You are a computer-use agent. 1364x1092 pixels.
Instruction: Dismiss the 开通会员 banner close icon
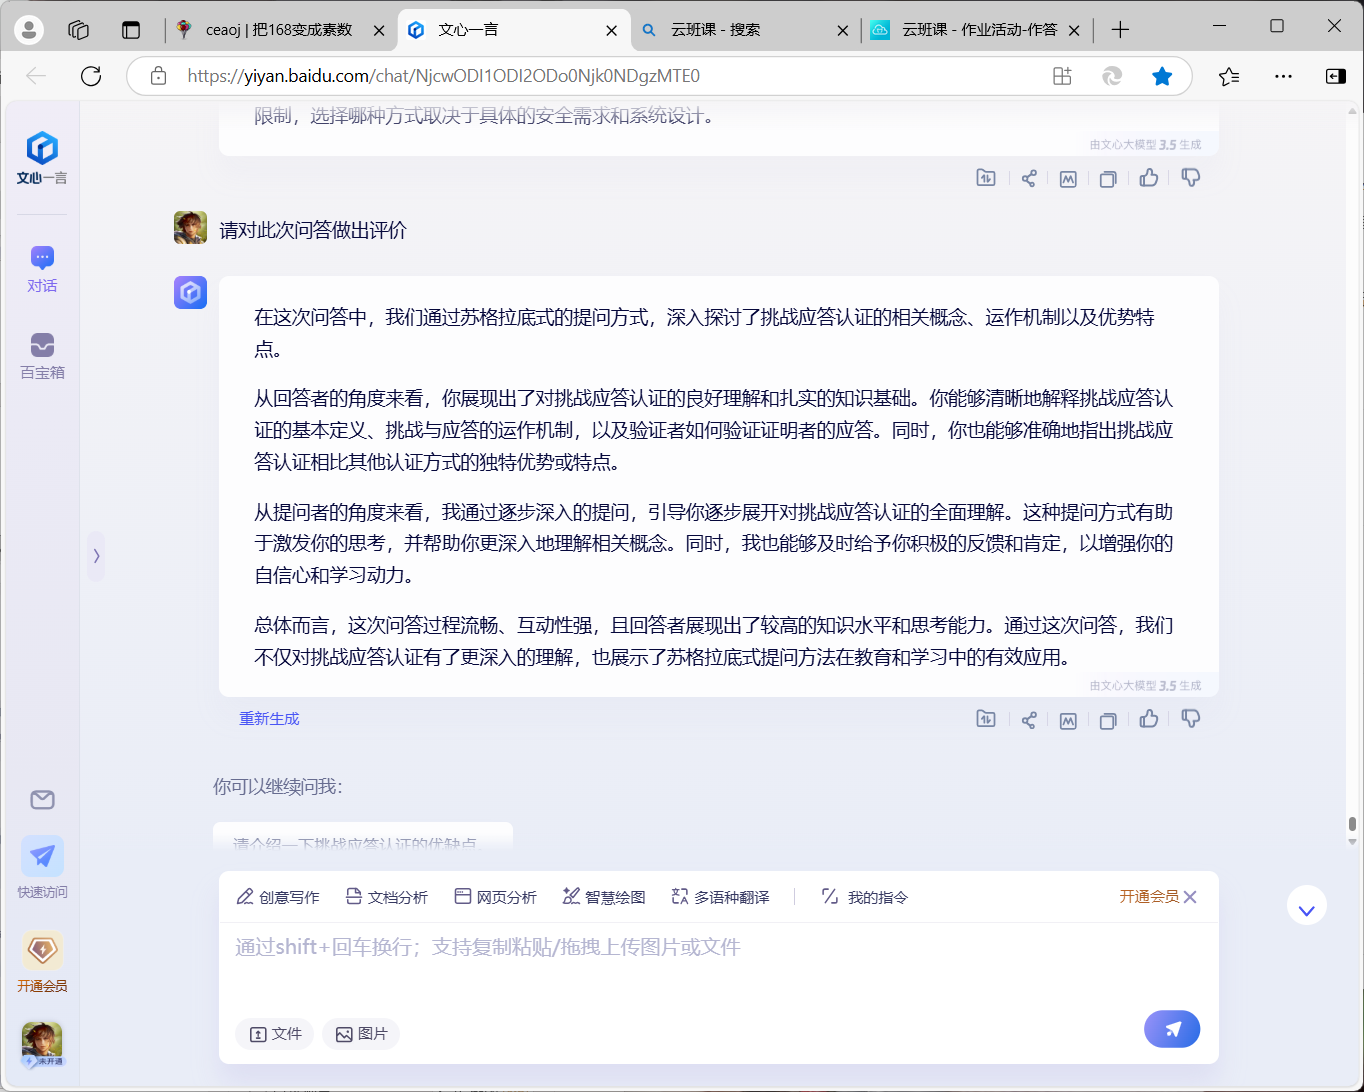pyautogui.click(x=1190, y=897)
